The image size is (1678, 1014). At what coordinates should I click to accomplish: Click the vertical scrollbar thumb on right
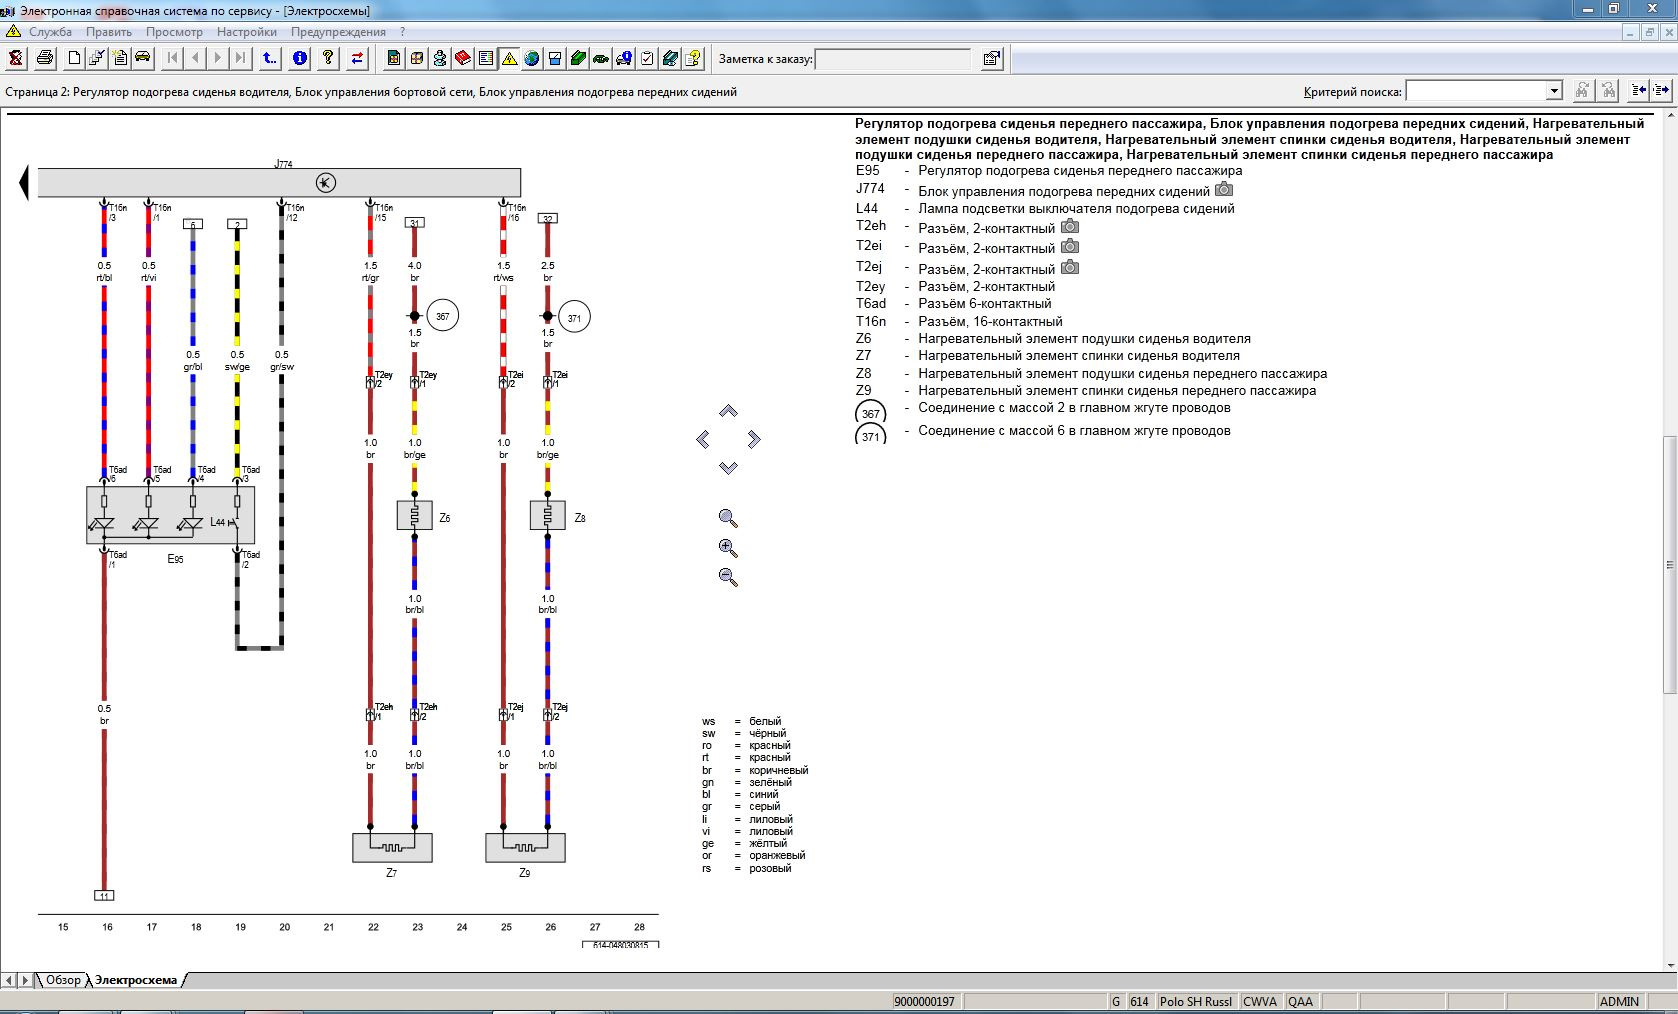tap(1669, 564)
